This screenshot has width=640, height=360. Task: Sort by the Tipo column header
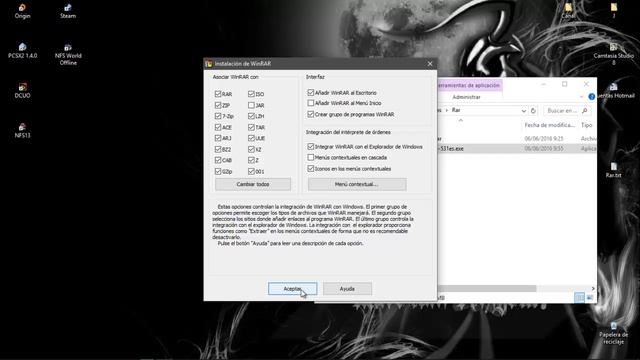tap(587, 125)
